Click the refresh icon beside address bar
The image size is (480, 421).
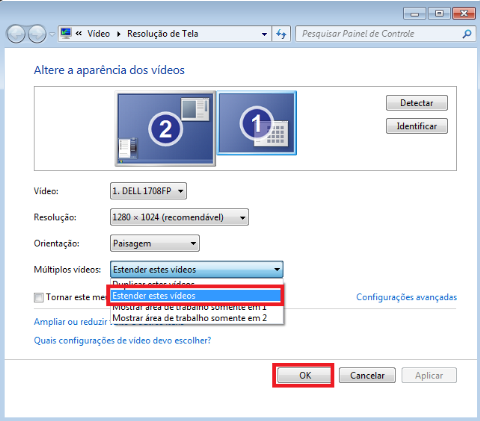point(281,34)
